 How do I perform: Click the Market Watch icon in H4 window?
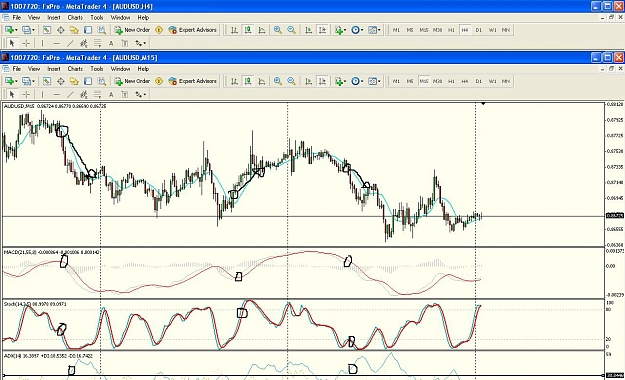tap(47, 30)
